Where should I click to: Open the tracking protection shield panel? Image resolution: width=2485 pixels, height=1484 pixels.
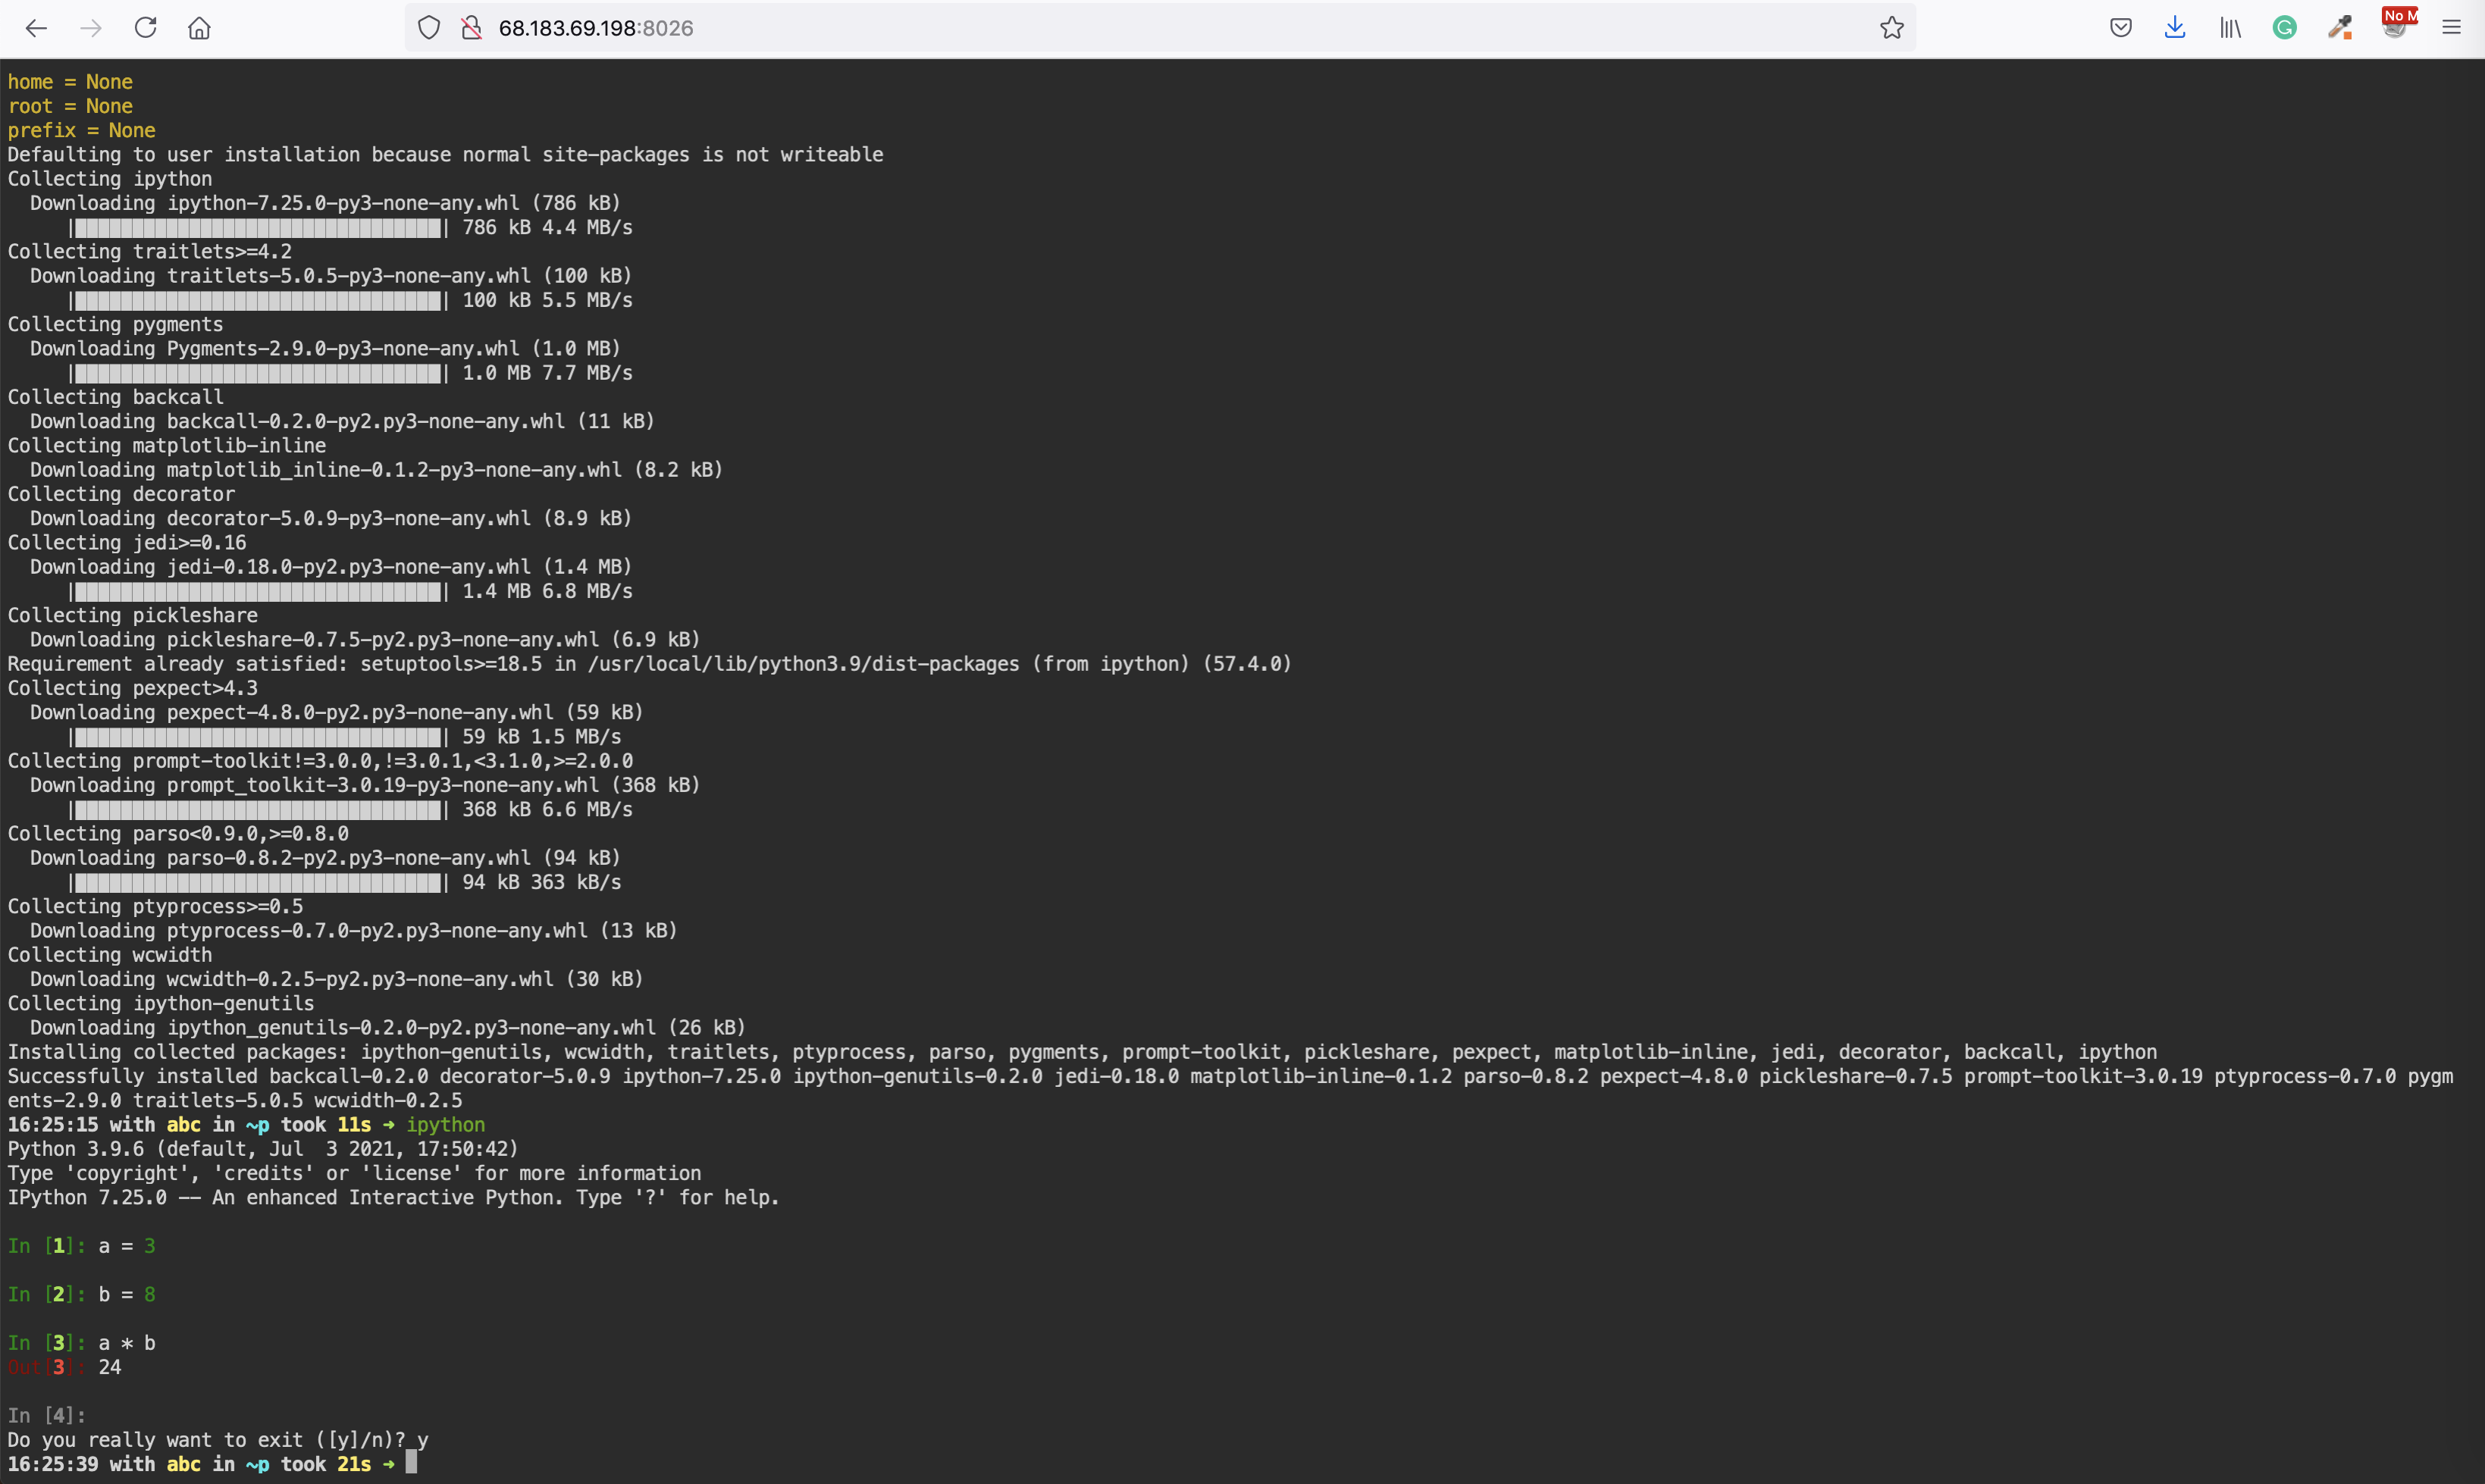click(x=429, y=28)
